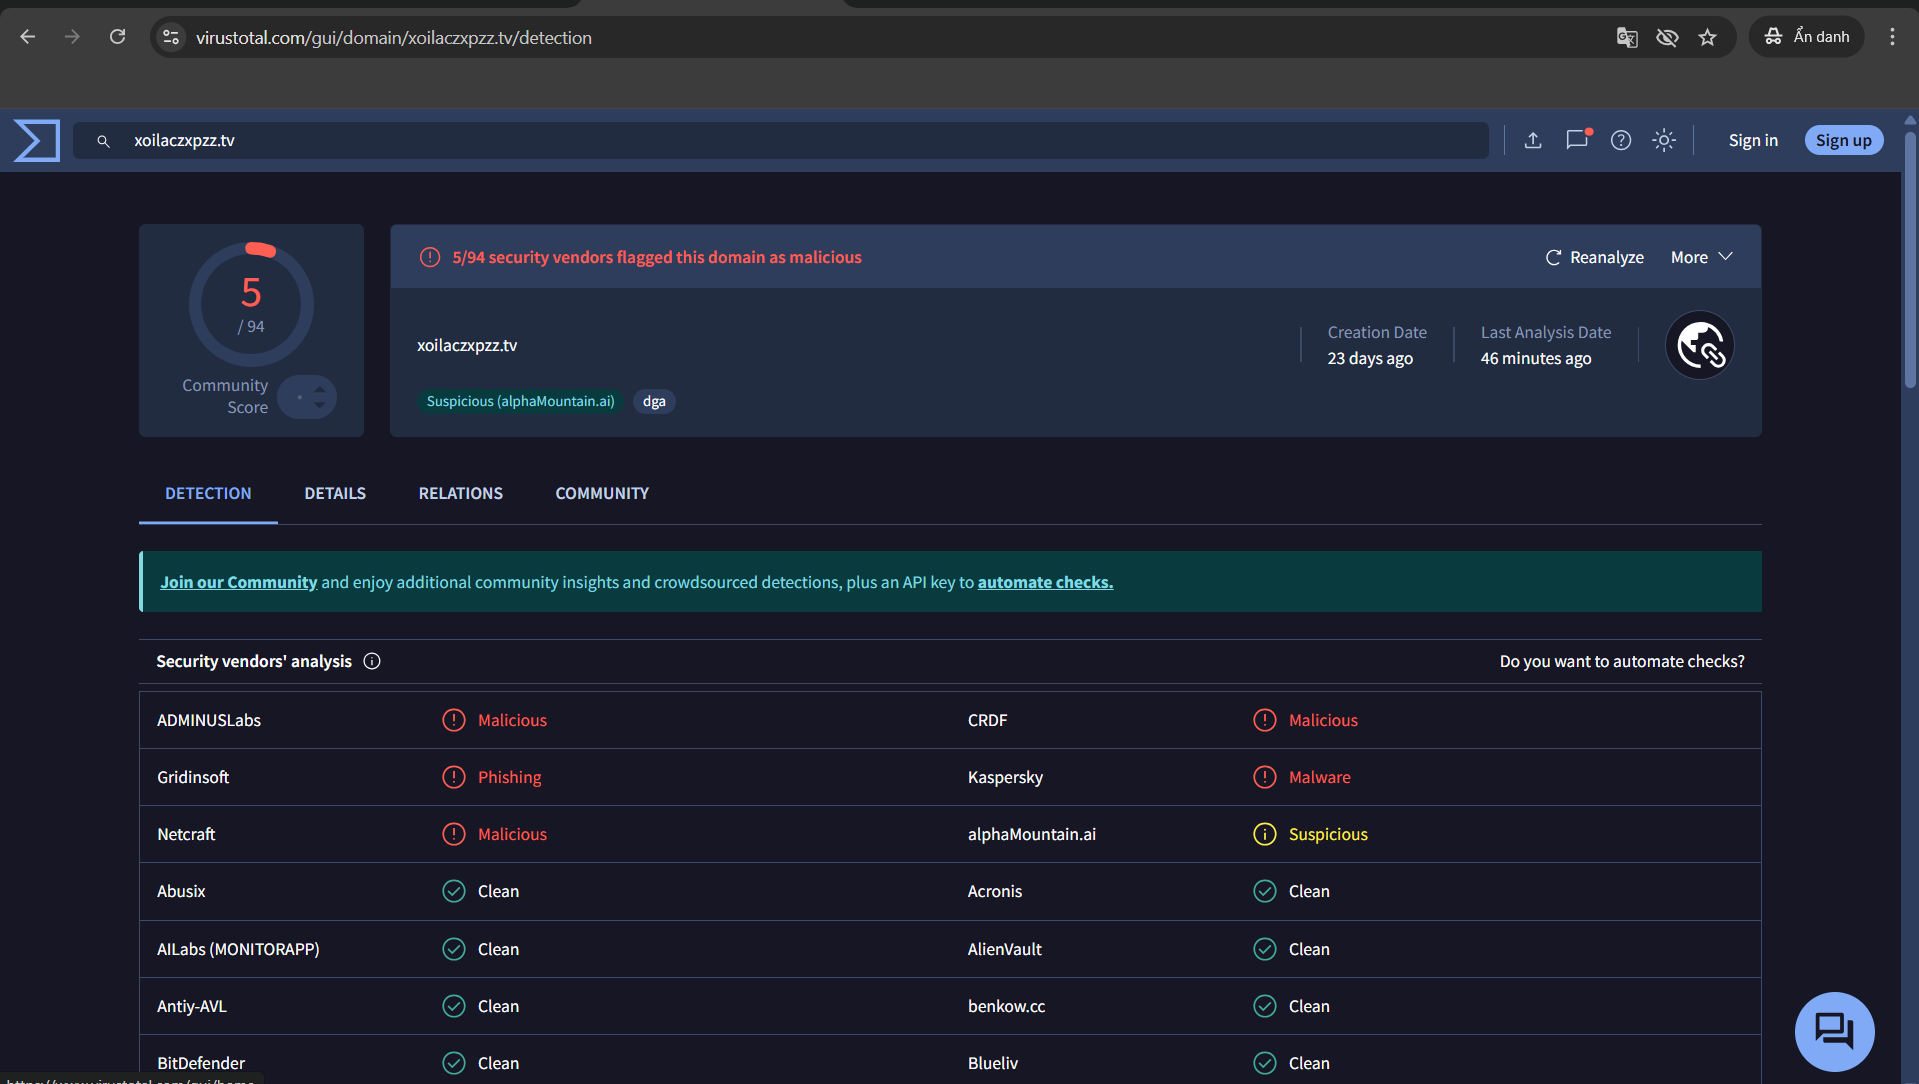The width and height of the screenshot is (1919, 1084).
Task: Open the notifications chat icon
Action: pos(1577,140)
